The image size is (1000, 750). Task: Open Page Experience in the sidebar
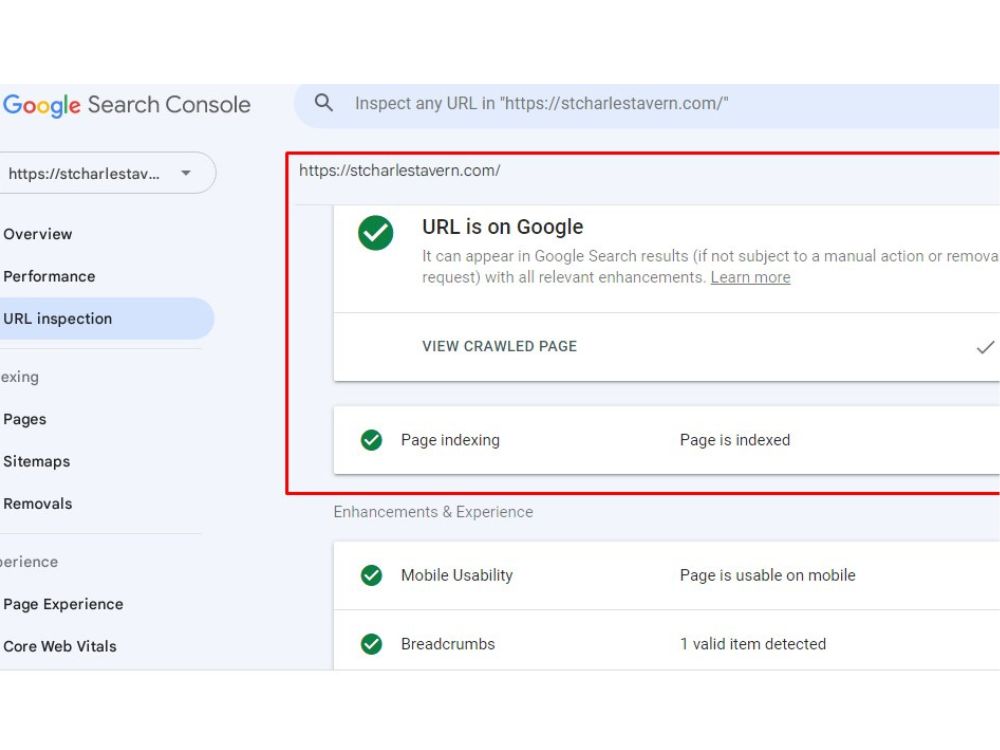click(63, 604)
